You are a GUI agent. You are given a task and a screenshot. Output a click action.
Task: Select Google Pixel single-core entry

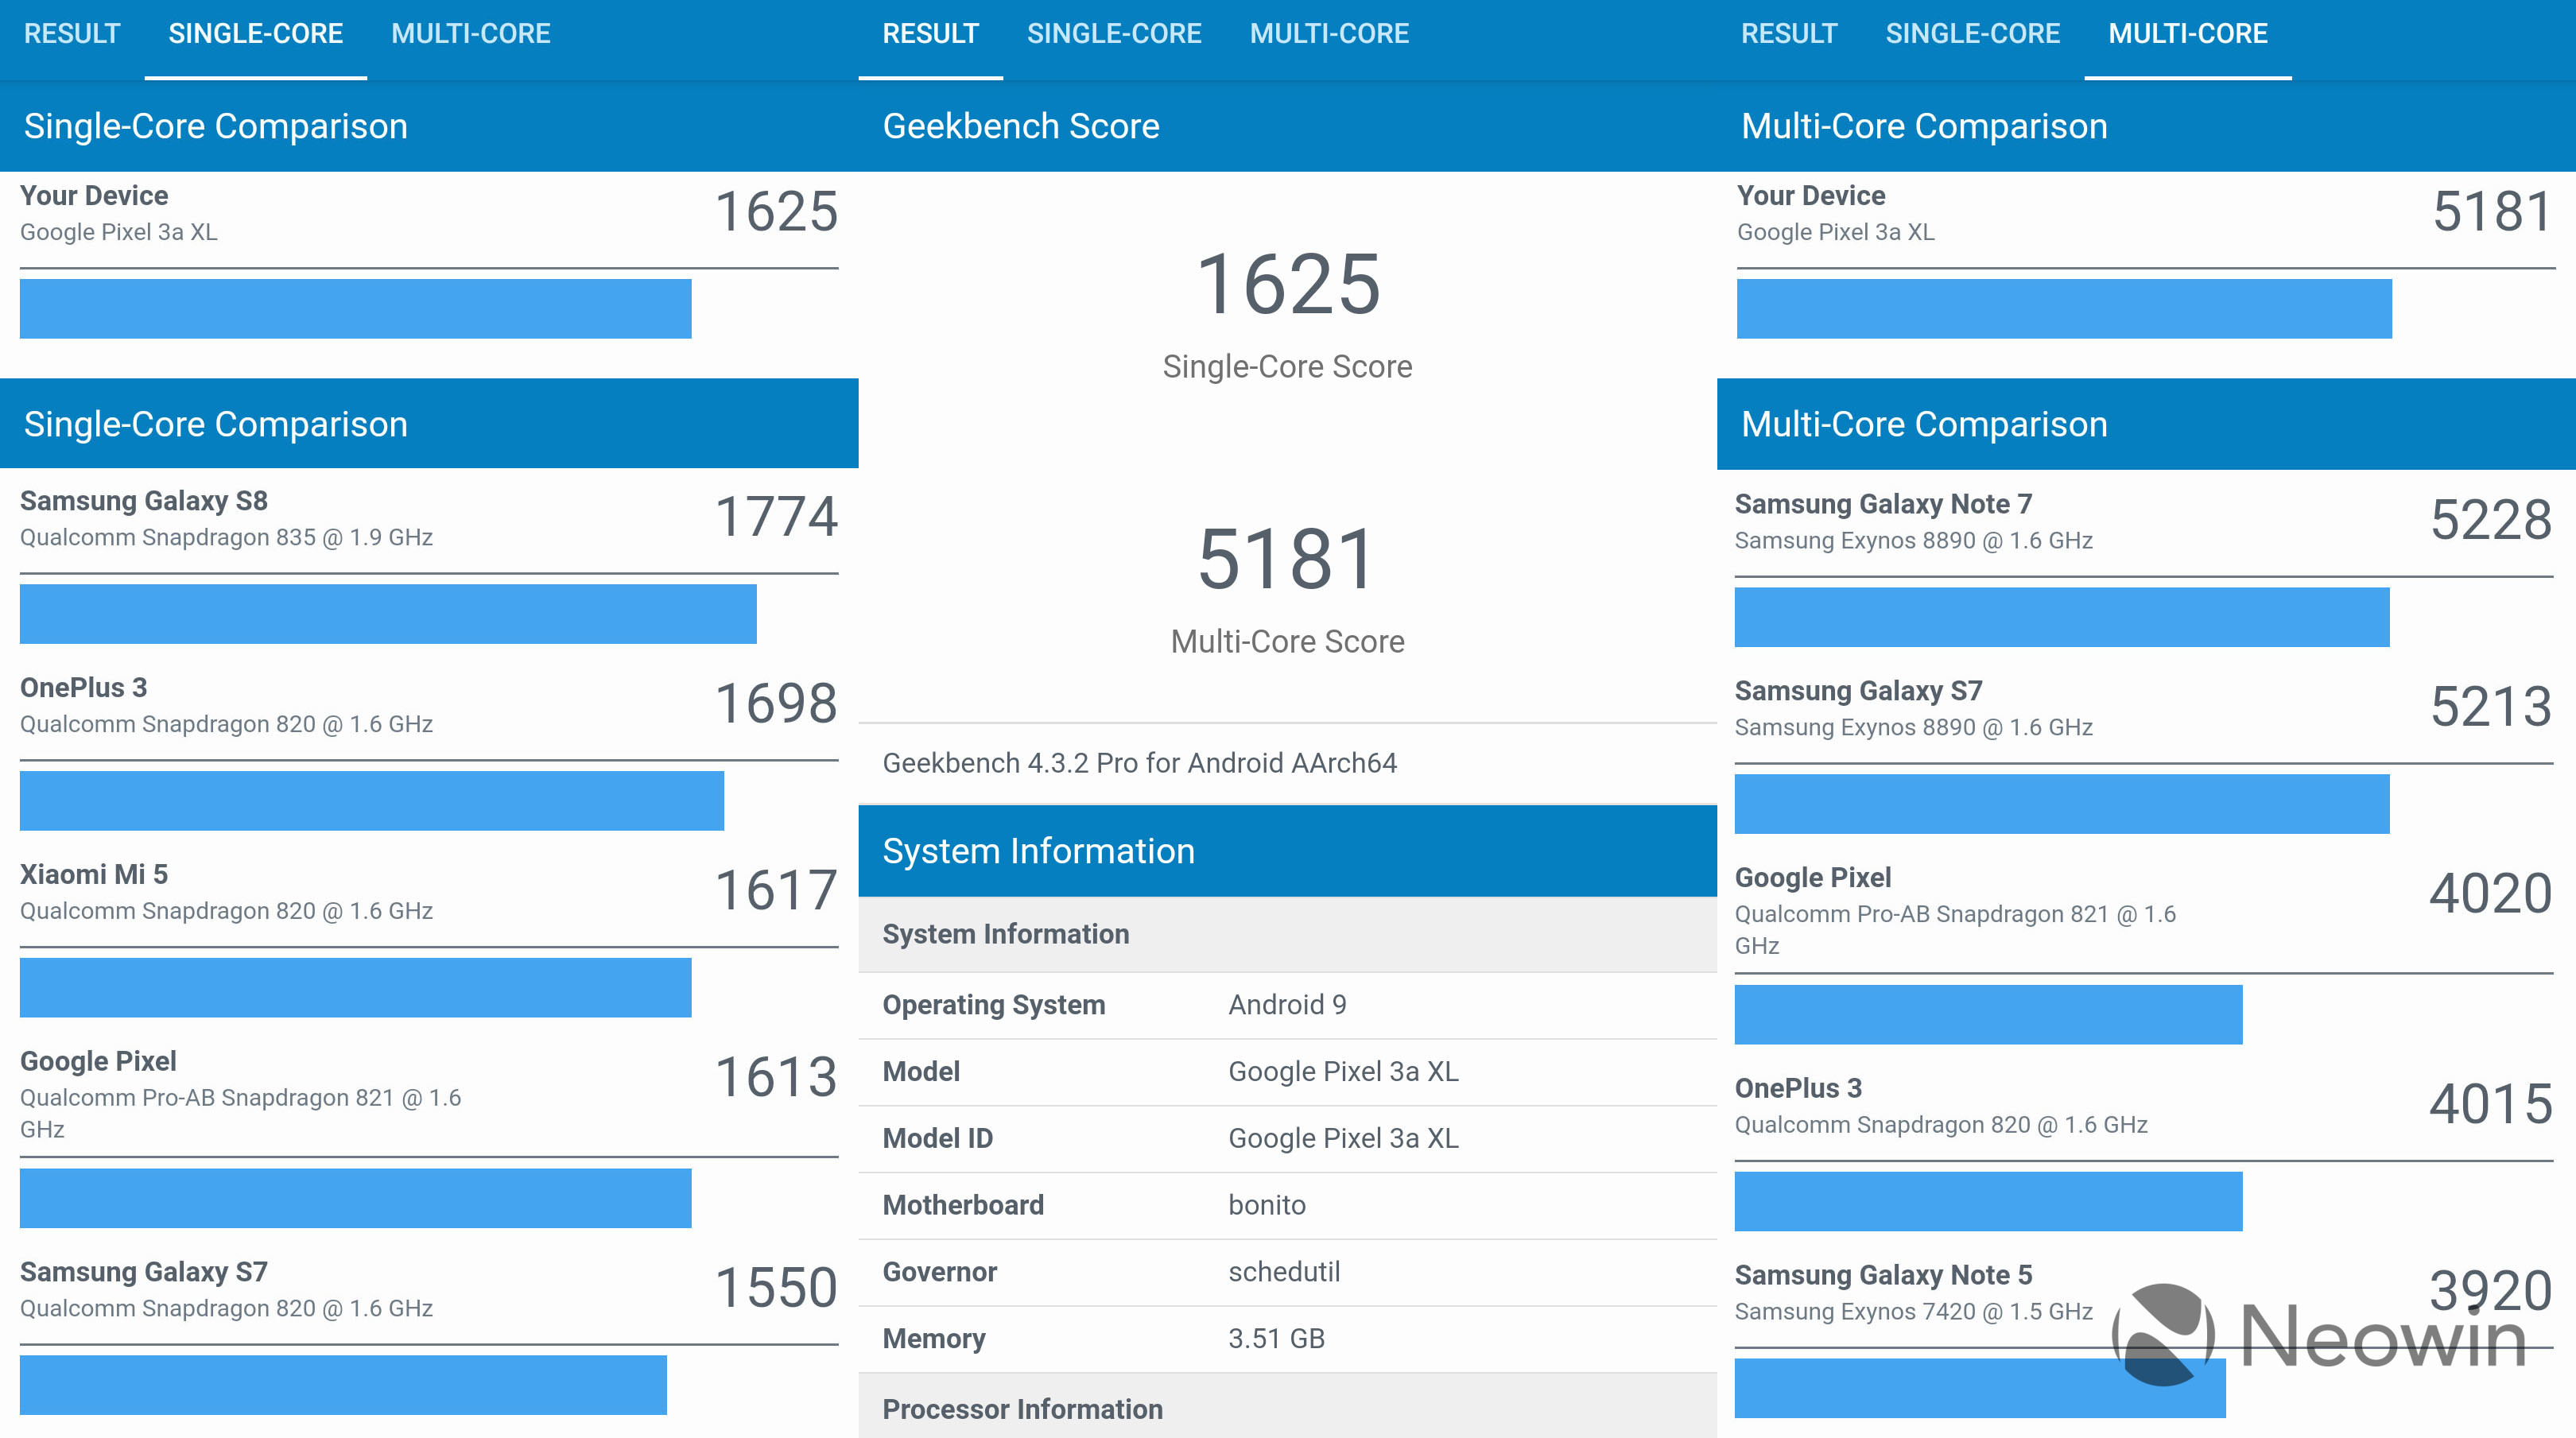[x=429, y=1135]
